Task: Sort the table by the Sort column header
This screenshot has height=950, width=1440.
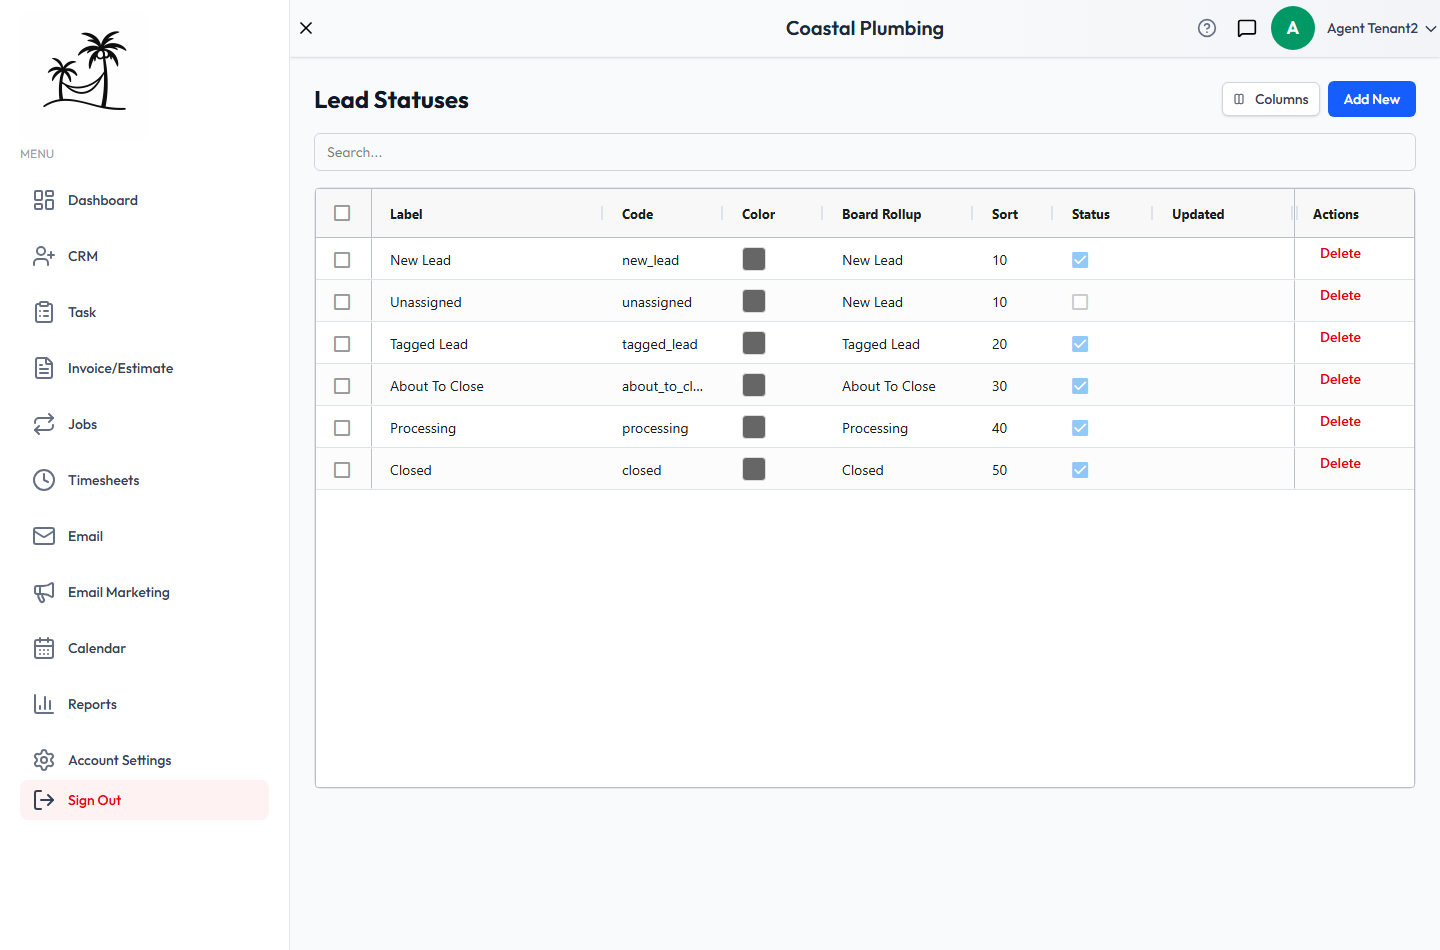Action: 1005,214
